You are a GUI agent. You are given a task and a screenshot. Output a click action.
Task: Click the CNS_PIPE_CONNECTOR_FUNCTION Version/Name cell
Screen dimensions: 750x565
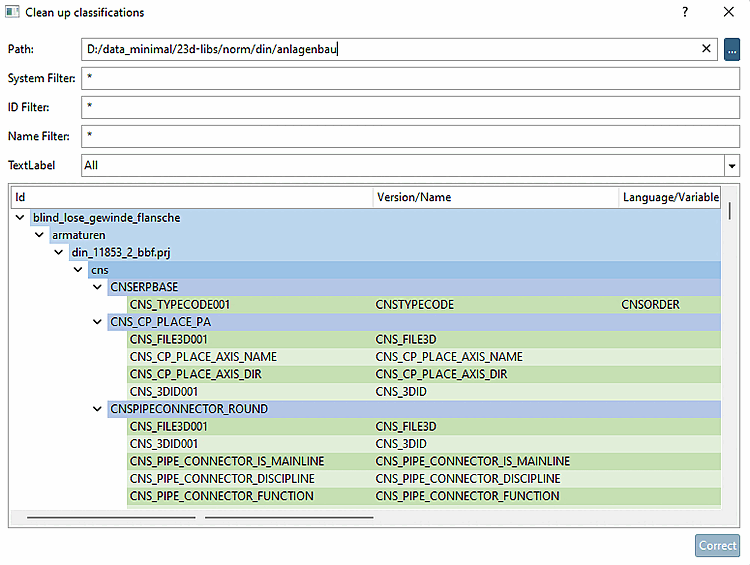pyautogui.click(x=467, y=496)
